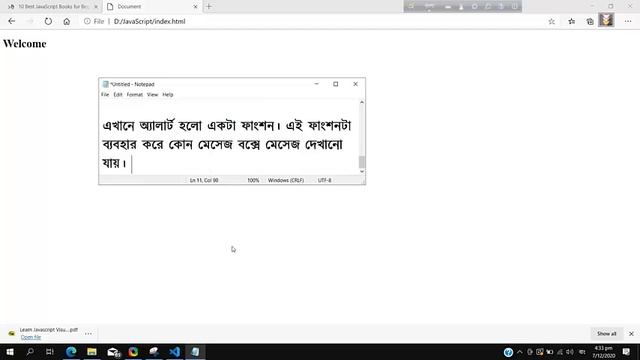Open Microsoft Edge from taskbar
The height and width of the screenshot is (360, 640).
coord(71,352)
